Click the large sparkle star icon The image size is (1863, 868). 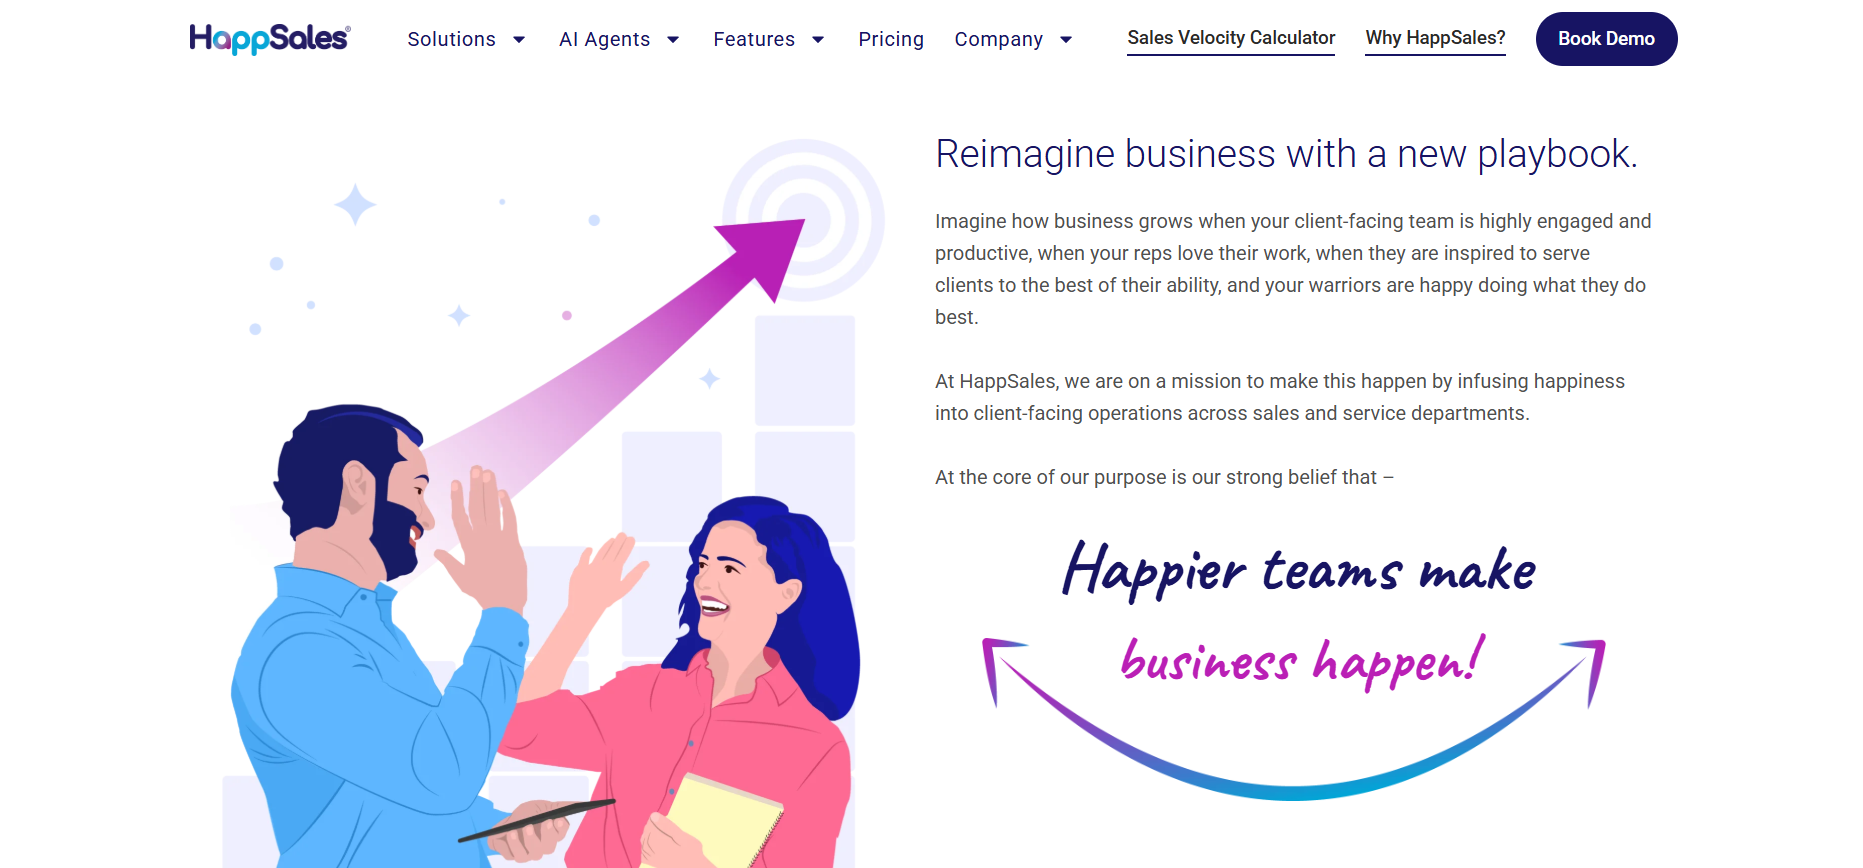pos(355,204)
